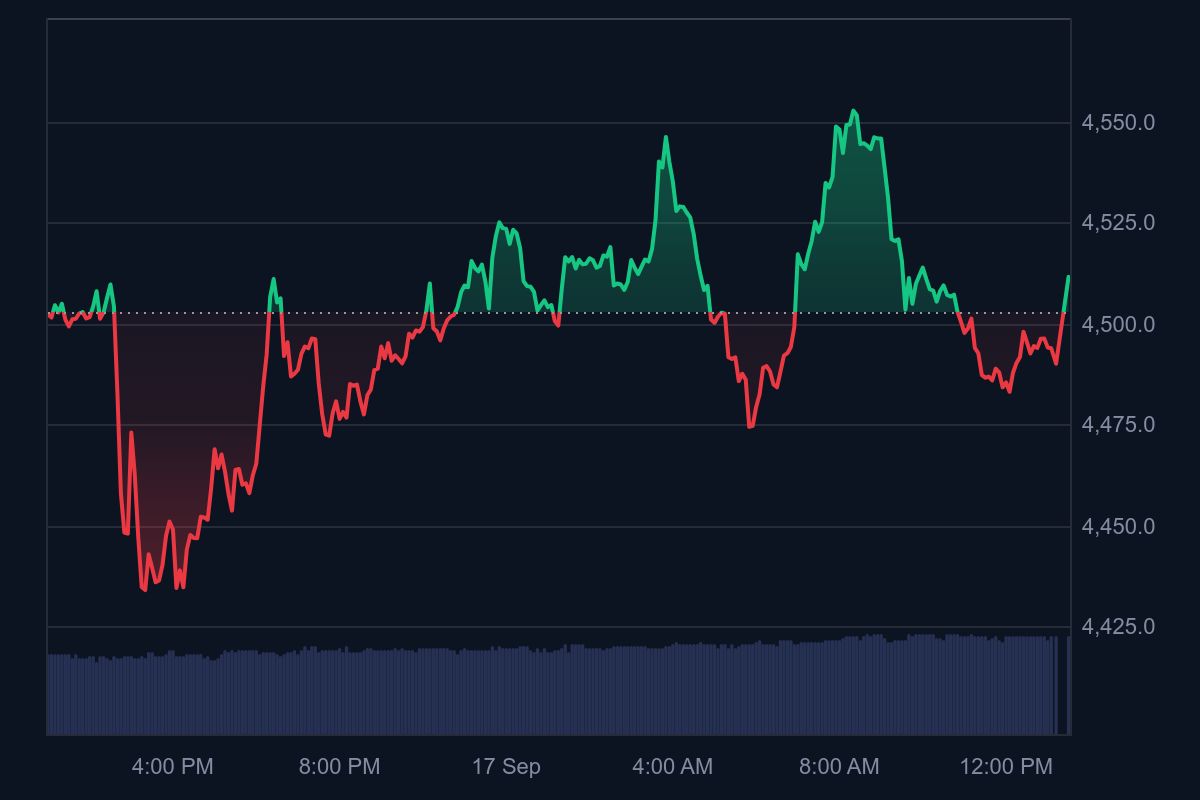Select the 4,550.0 price axis label

click(1118, 123)
